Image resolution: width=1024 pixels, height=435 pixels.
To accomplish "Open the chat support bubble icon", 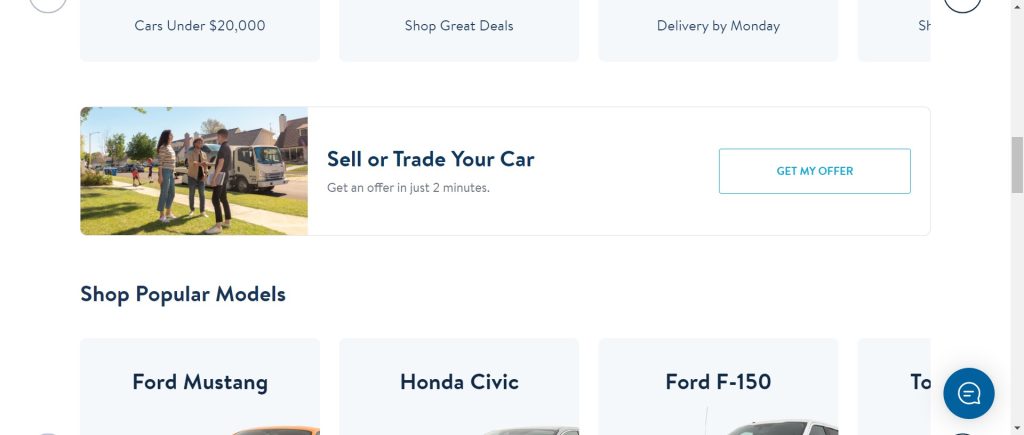I will (968, 393).
